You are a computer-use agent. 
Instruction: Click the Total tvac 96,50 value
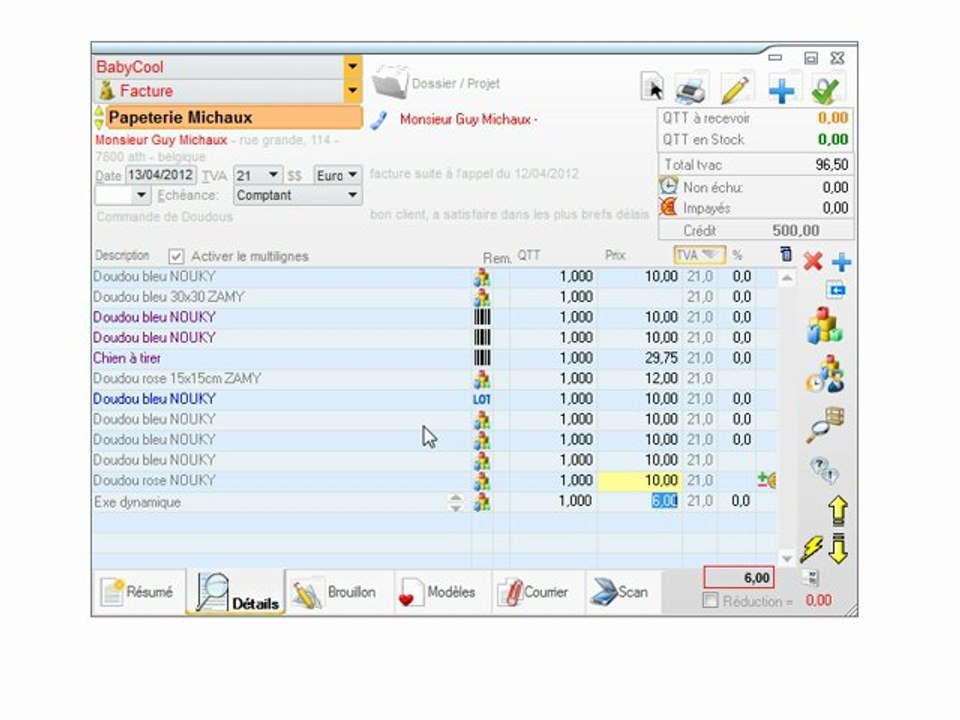831,165
